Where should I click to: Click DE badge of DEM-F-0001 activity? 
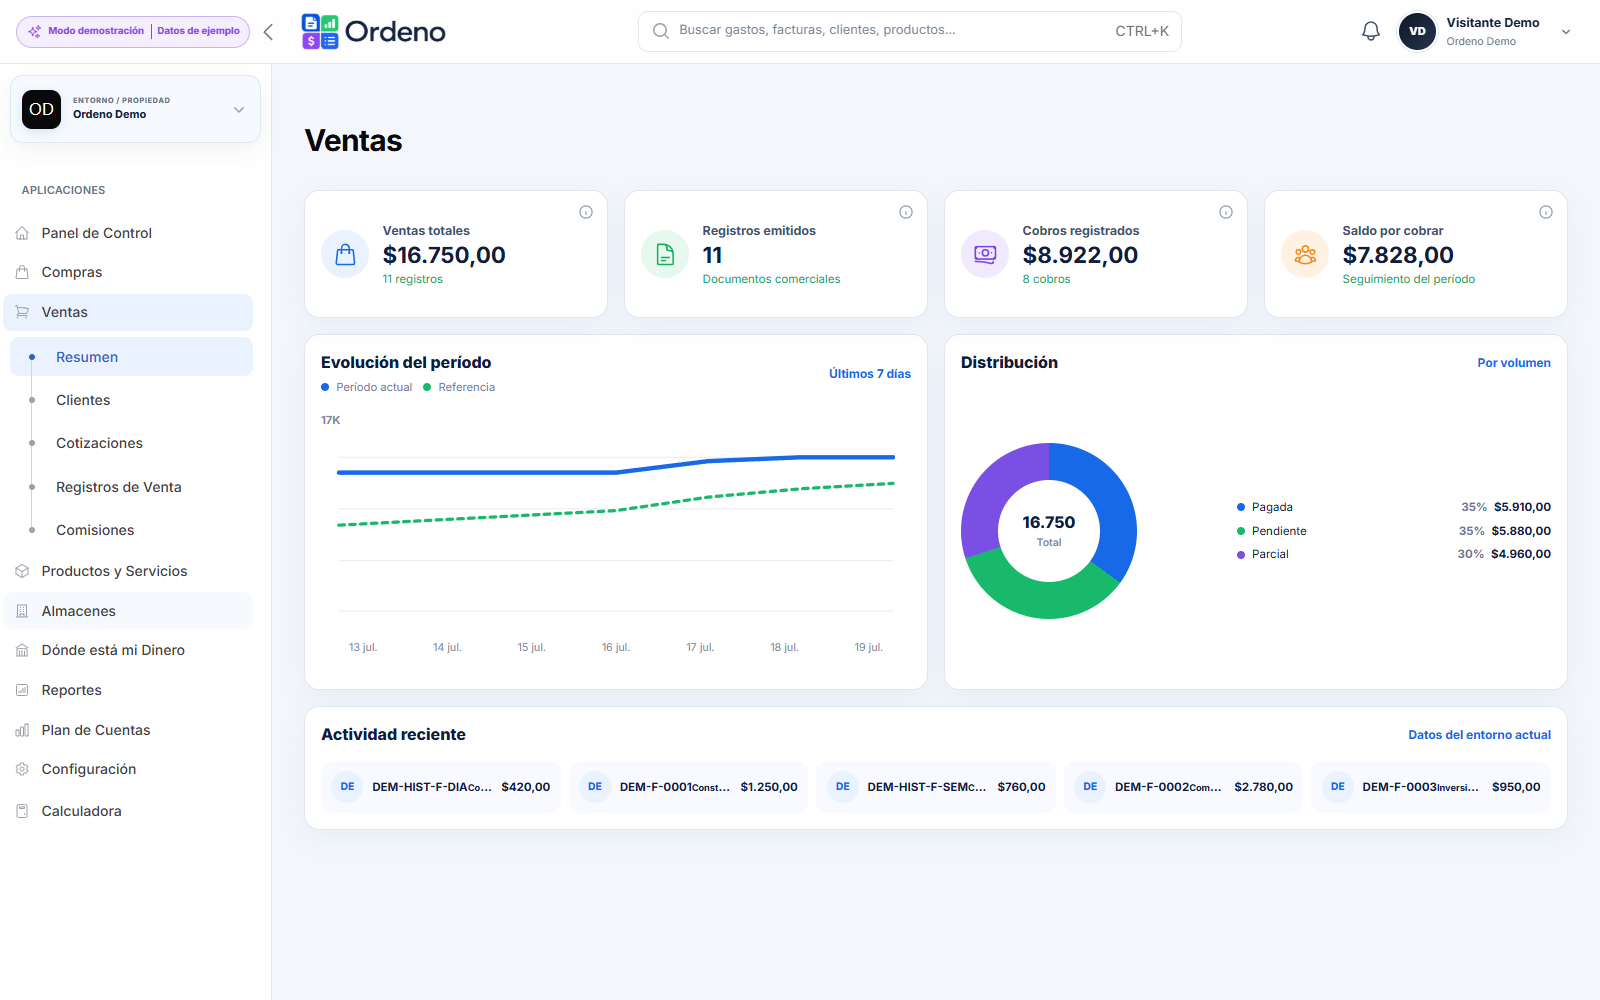pyautogui.click(x=595, y=787)
